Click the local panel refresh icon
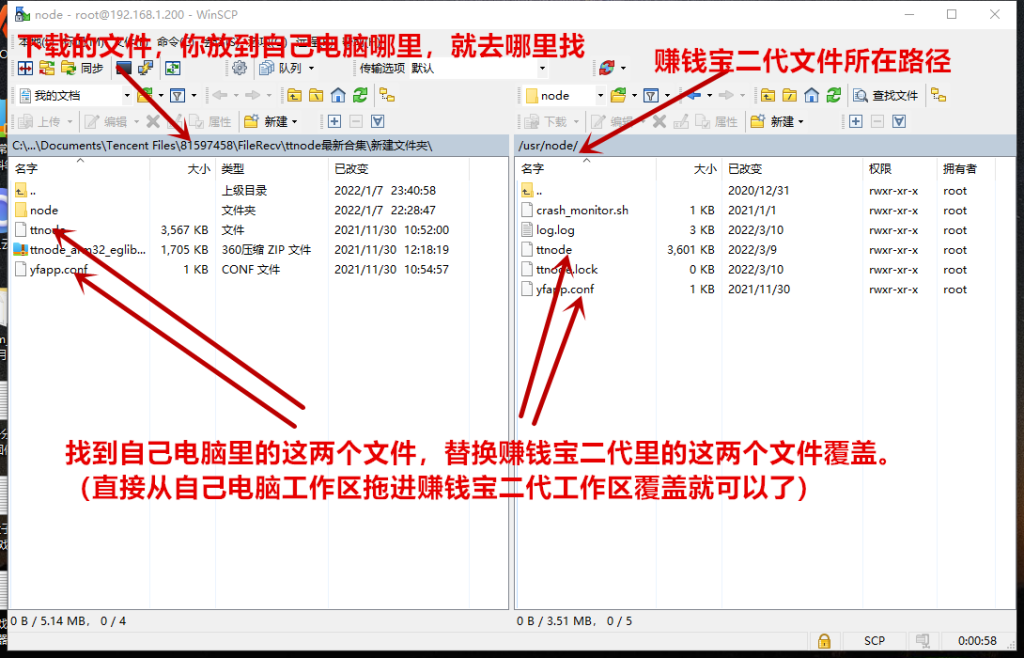Screen dimensions: 1024x658 point(359,96)
